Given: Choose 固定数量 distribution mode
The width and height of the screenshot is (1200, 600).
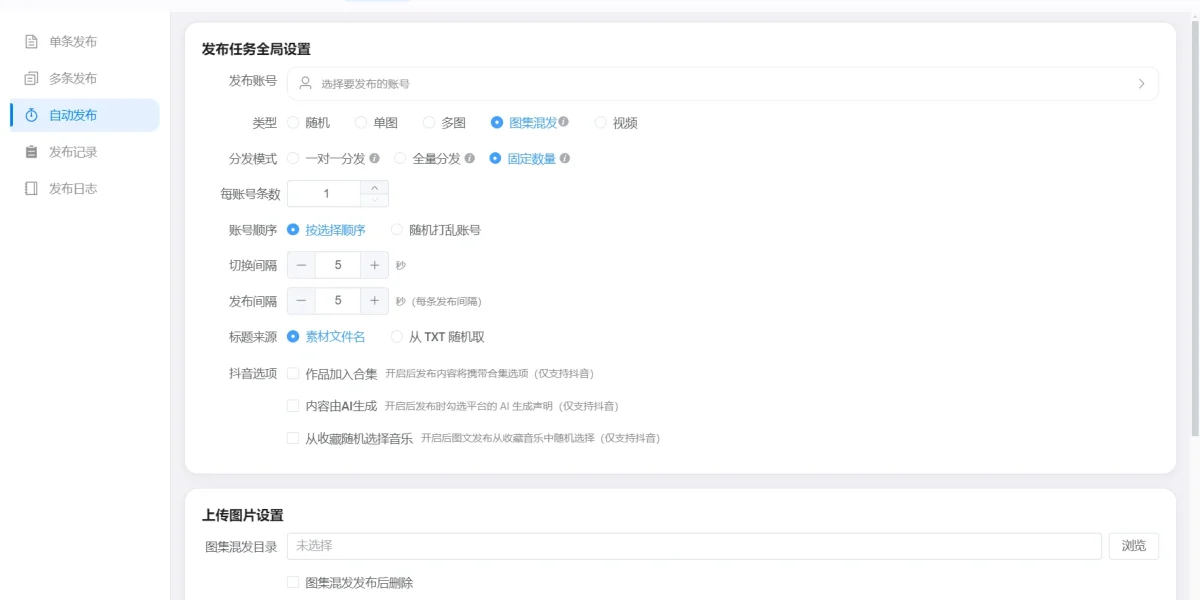Looking at the screenshot, I should pyautogui.click(x=495, y=158).
